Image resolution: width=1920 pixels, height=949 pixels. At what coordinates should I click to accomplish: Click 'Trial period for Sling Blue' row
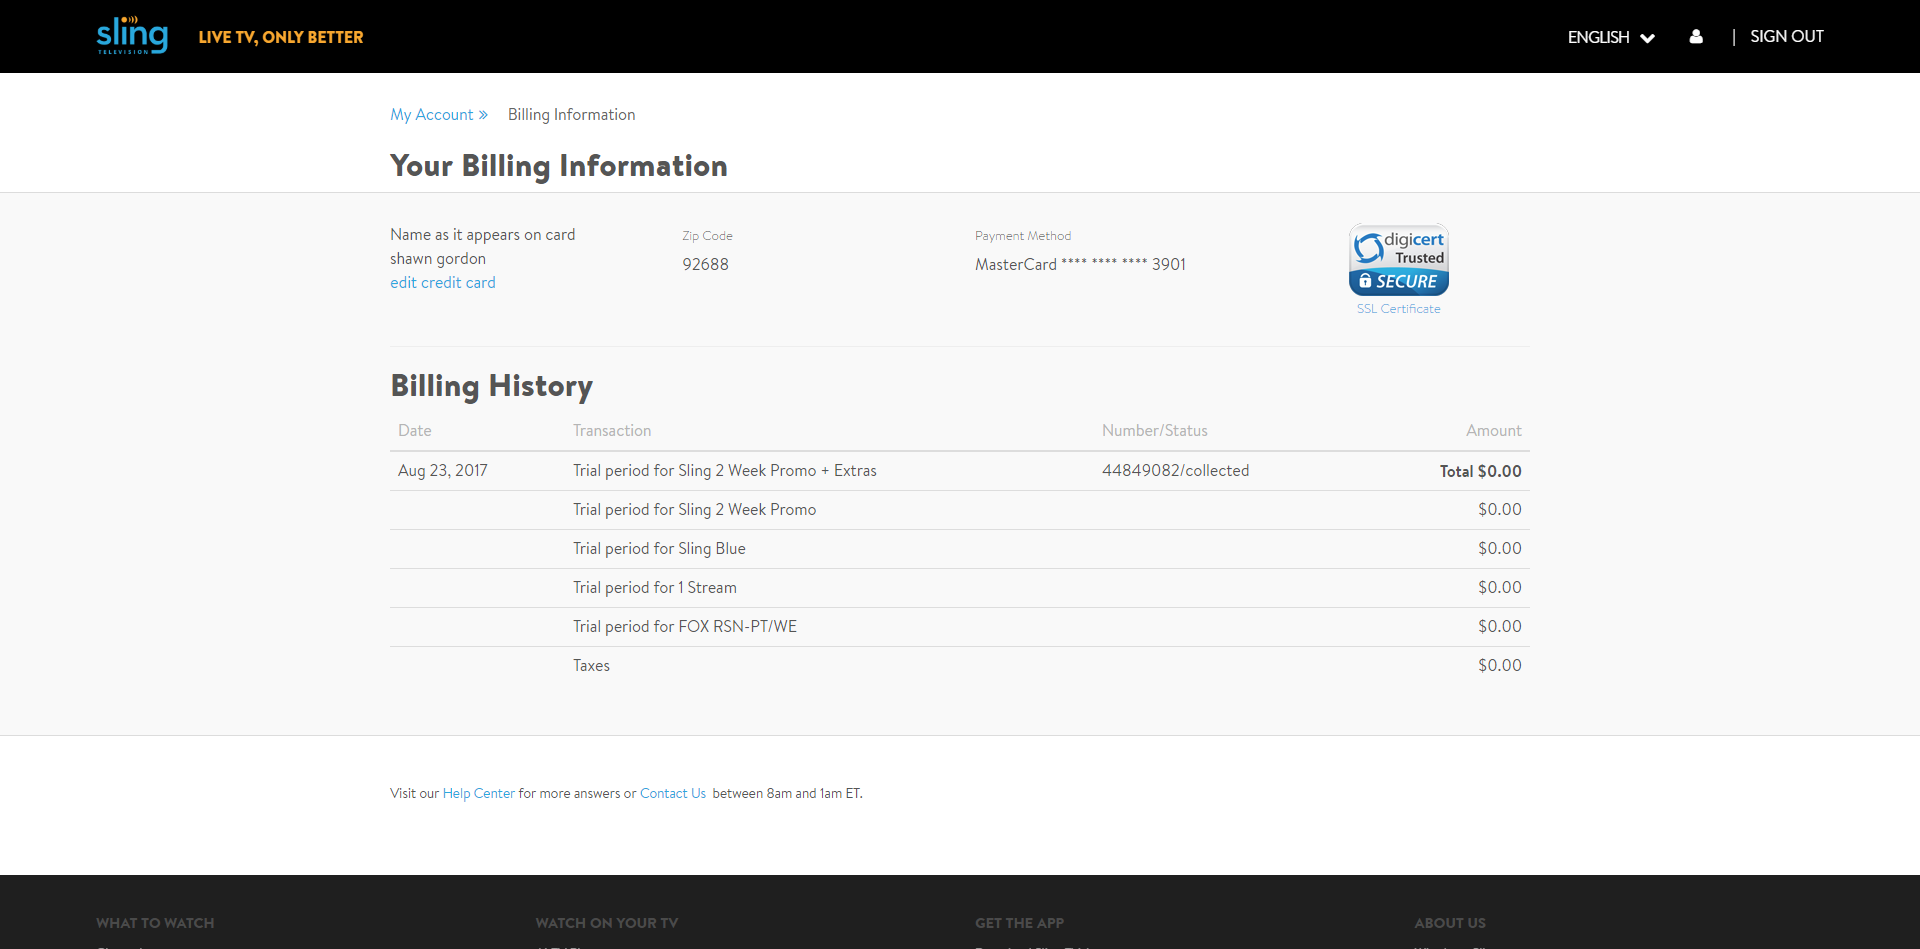point(960,549)
